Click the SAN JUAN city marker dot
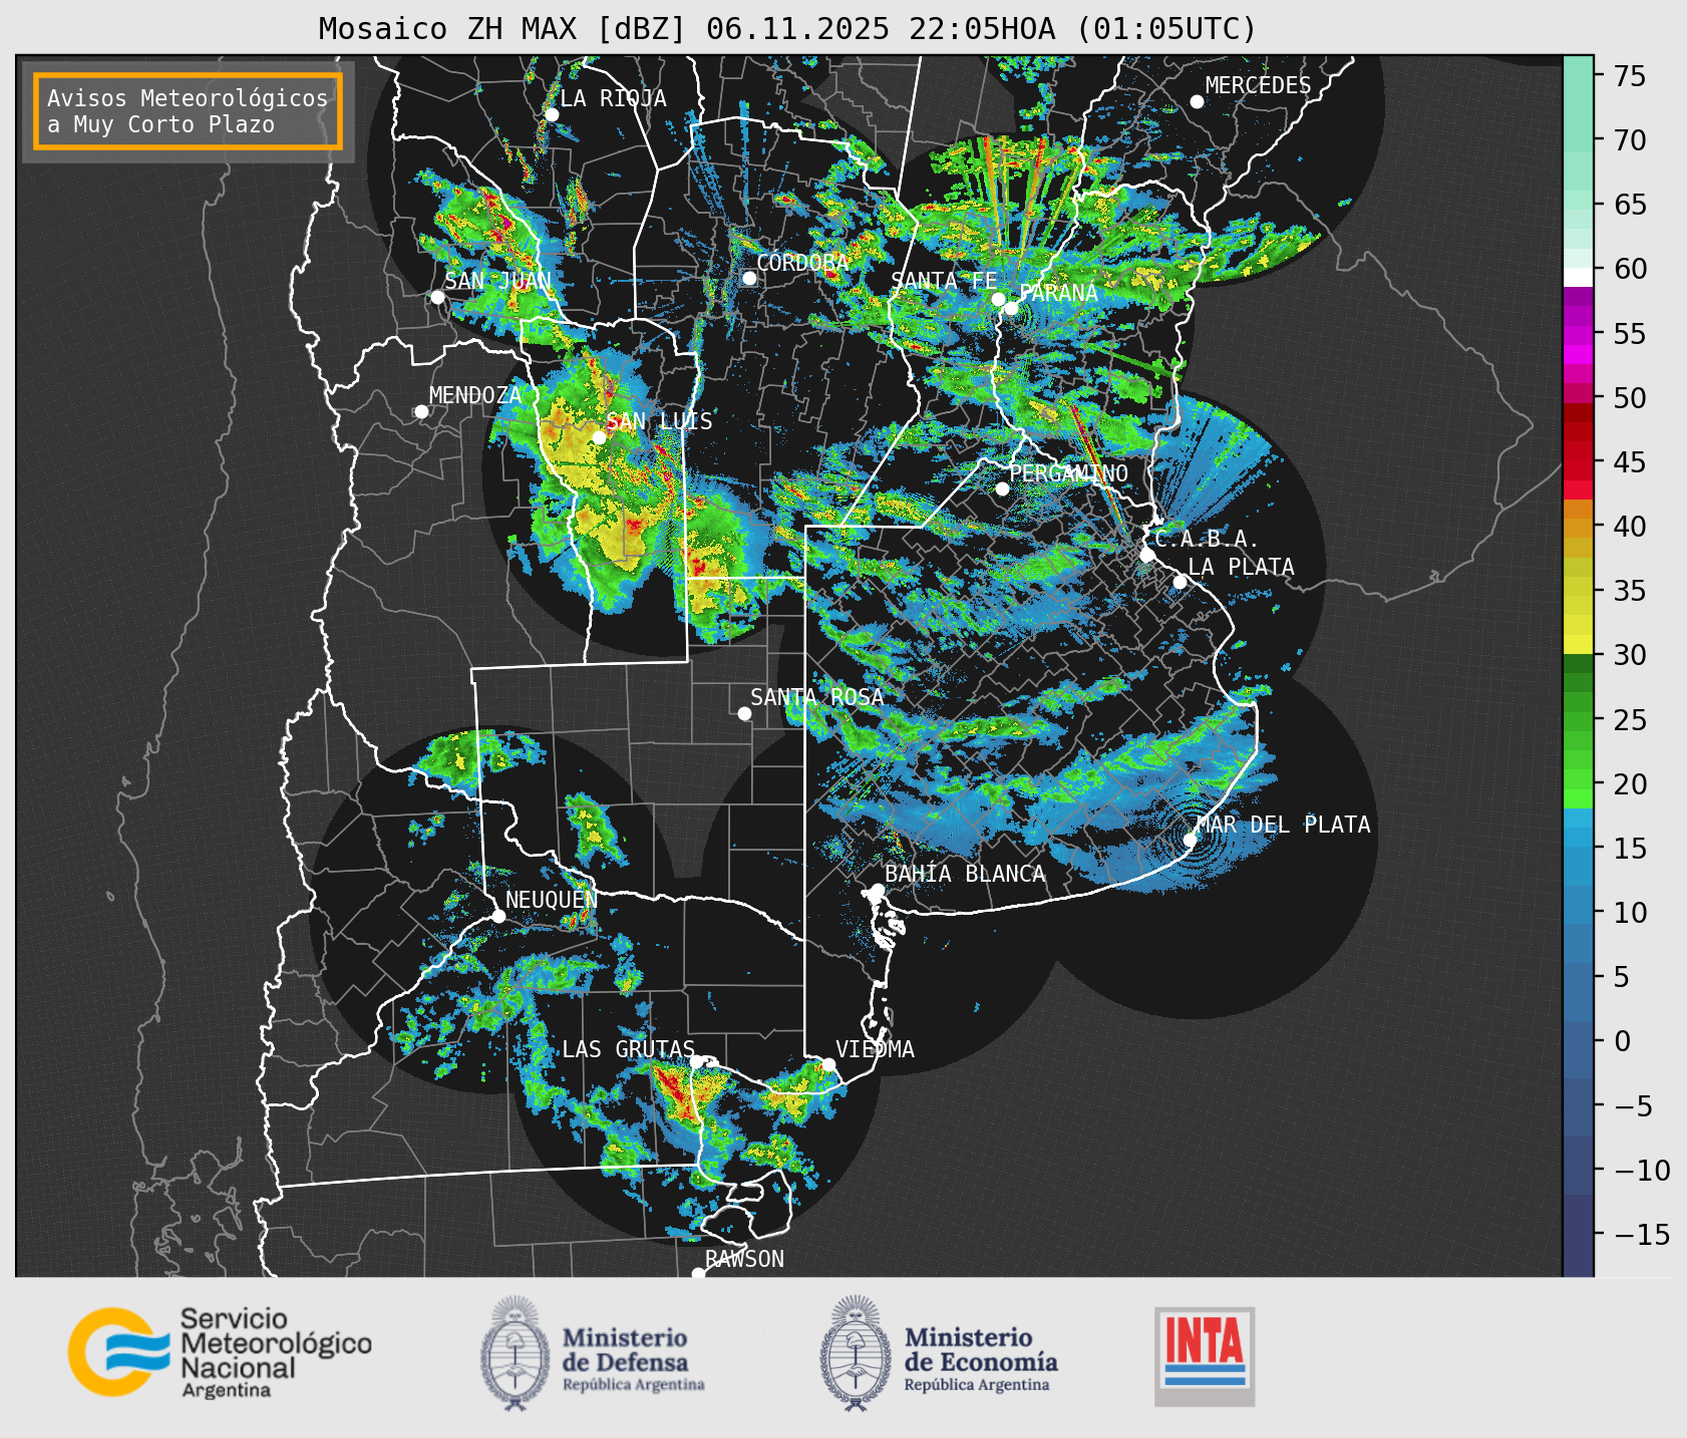The height and width of the screenshot is (1438, 1687). point(437,297)
